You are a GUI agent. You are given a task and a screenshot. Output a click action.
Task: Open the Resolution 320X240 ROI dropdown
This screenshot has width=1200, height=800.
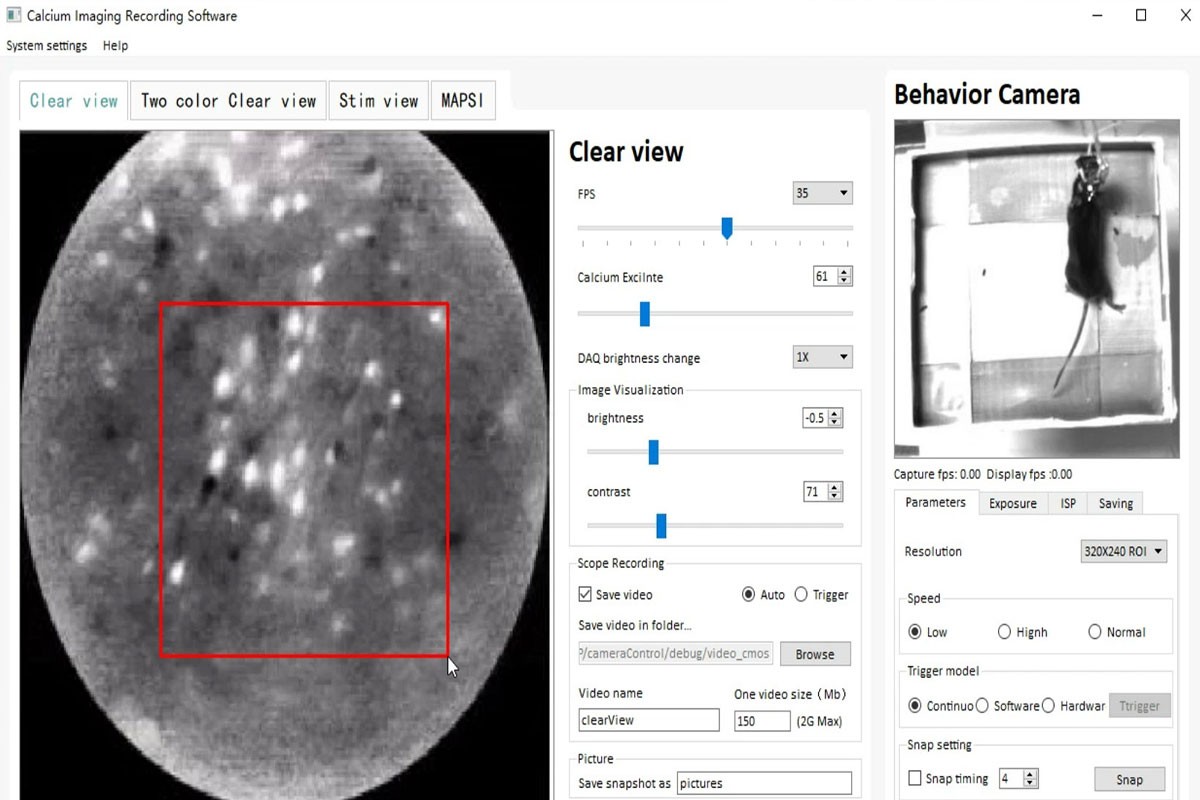pos(1123,551)
